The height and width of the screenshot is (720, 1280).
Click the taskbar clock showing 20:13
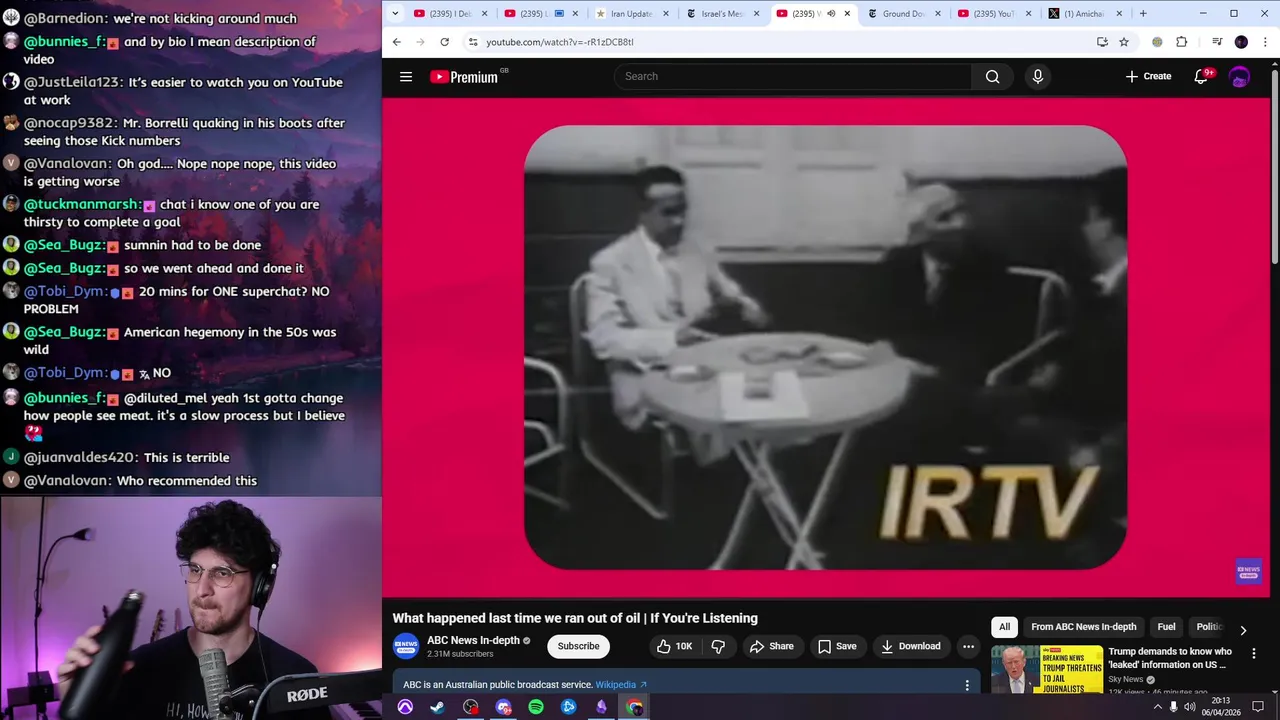point(1220,707)
